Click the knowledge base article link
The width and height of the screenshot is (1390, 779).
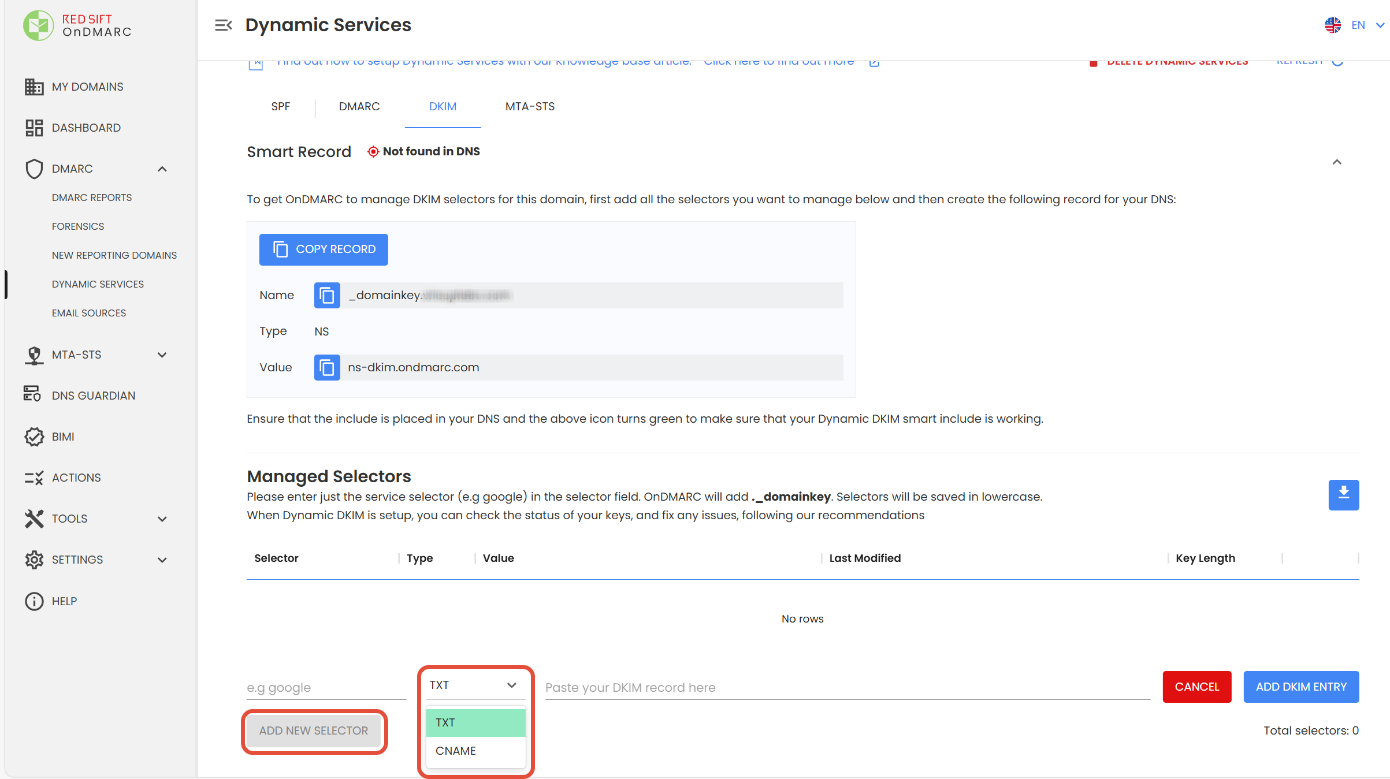point(778,62)
